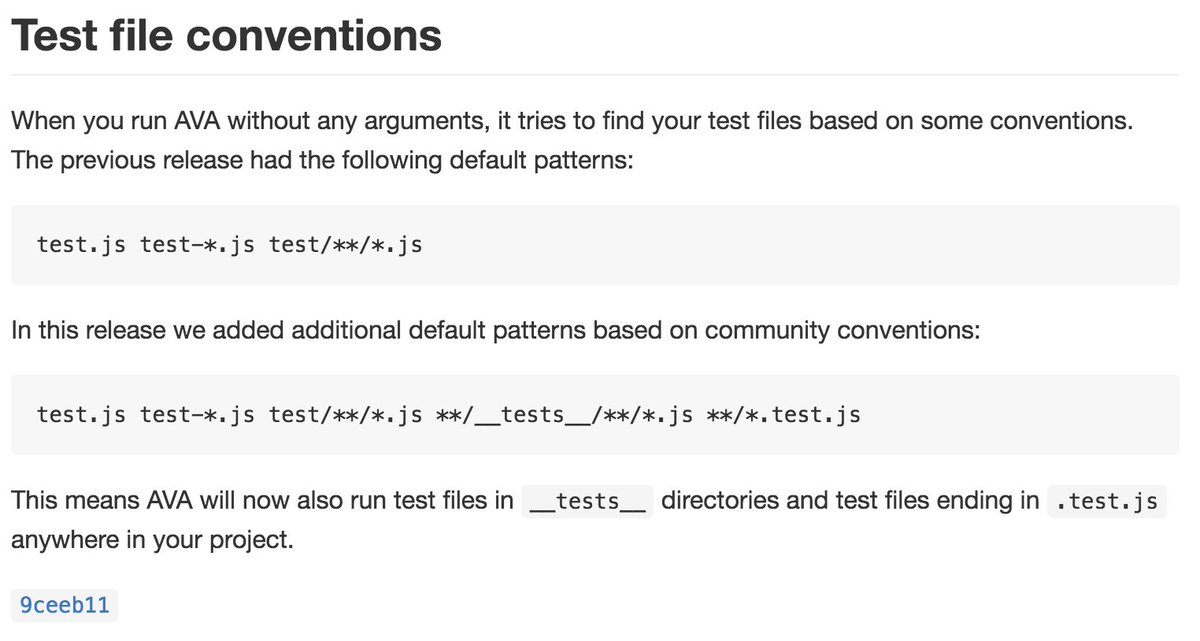The height and width of the screenshot is (641, 1200).
Task: Click the sentence starting "When you run AVA"
Action: tap(571, 122)
